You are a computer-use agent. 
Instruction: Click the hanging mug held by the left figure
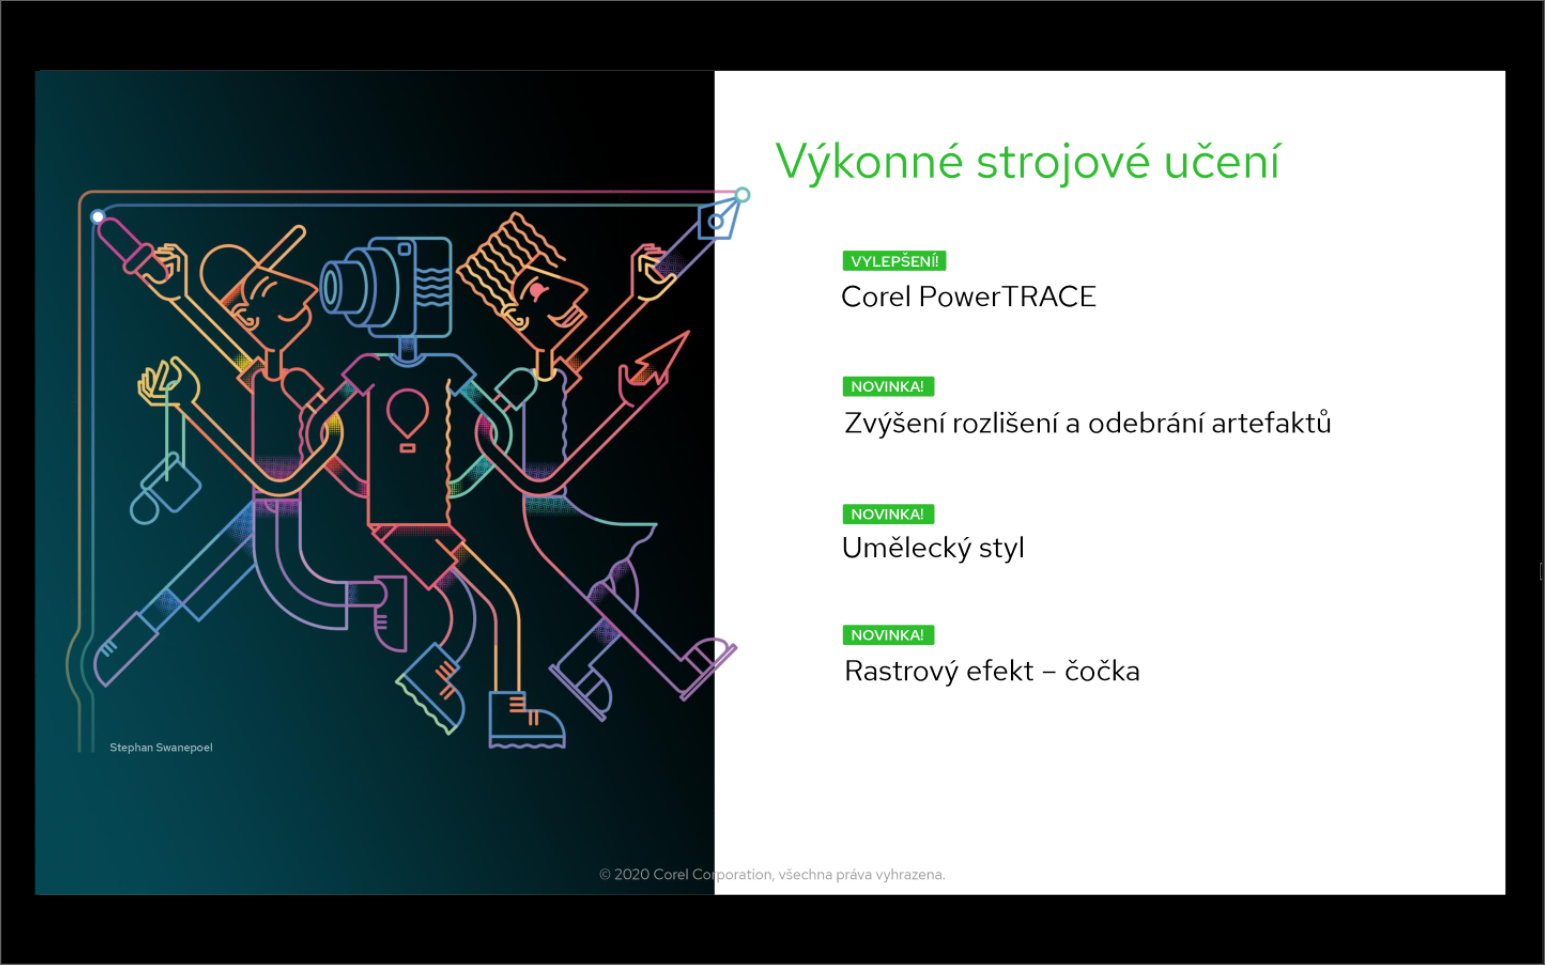pyautogui.click(x=165, y=489)
